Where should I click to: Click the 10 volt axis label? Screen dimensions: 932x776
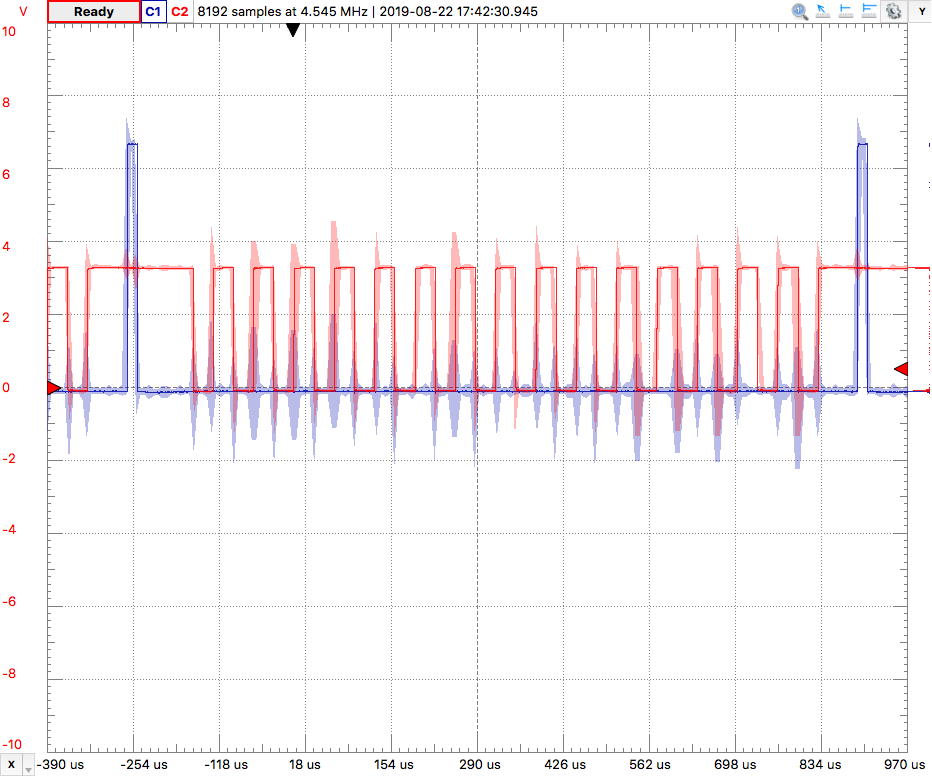[9, 31]
